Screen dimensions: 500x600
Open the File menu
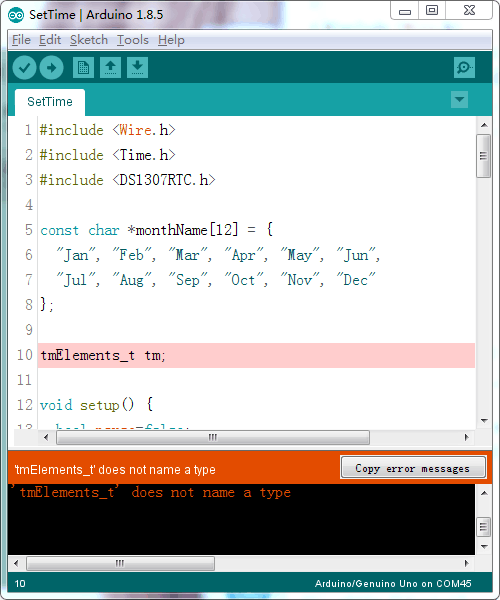click(x=21, y=40)
